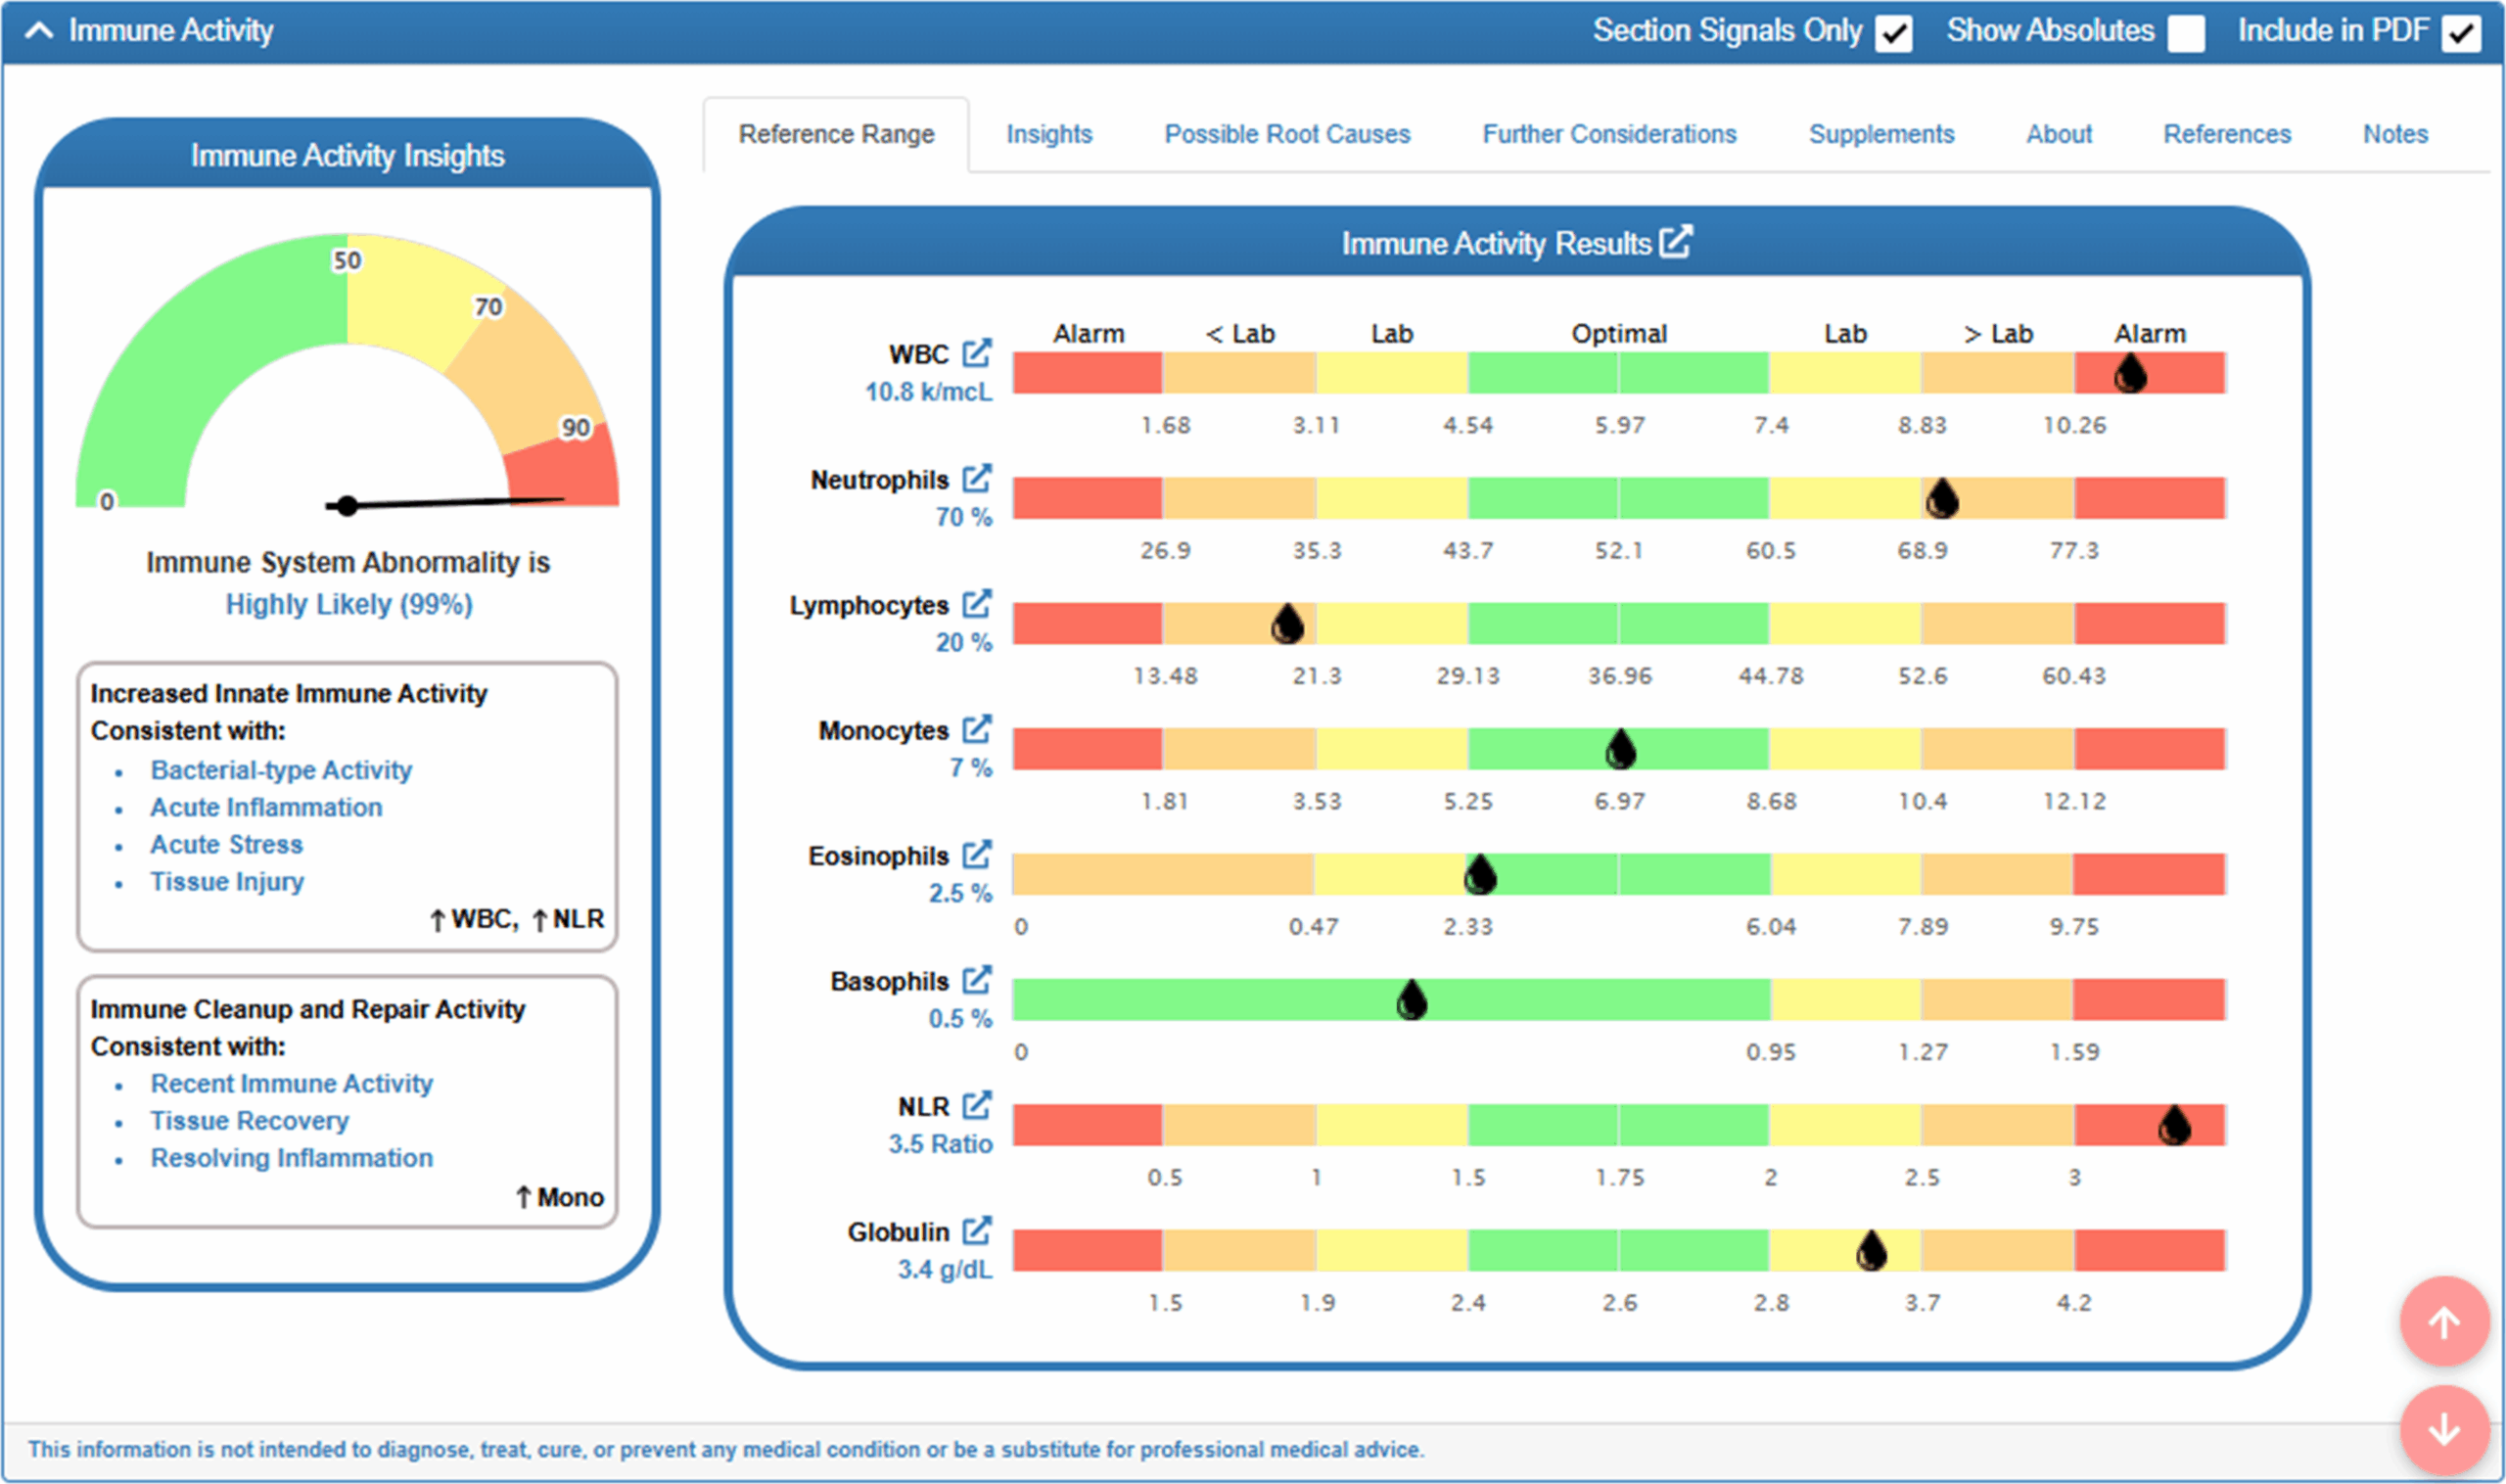Click the Basophils value 0.5 %
The image size is (2506, 1484).
pyautogui.click(x=960, y=1018)
